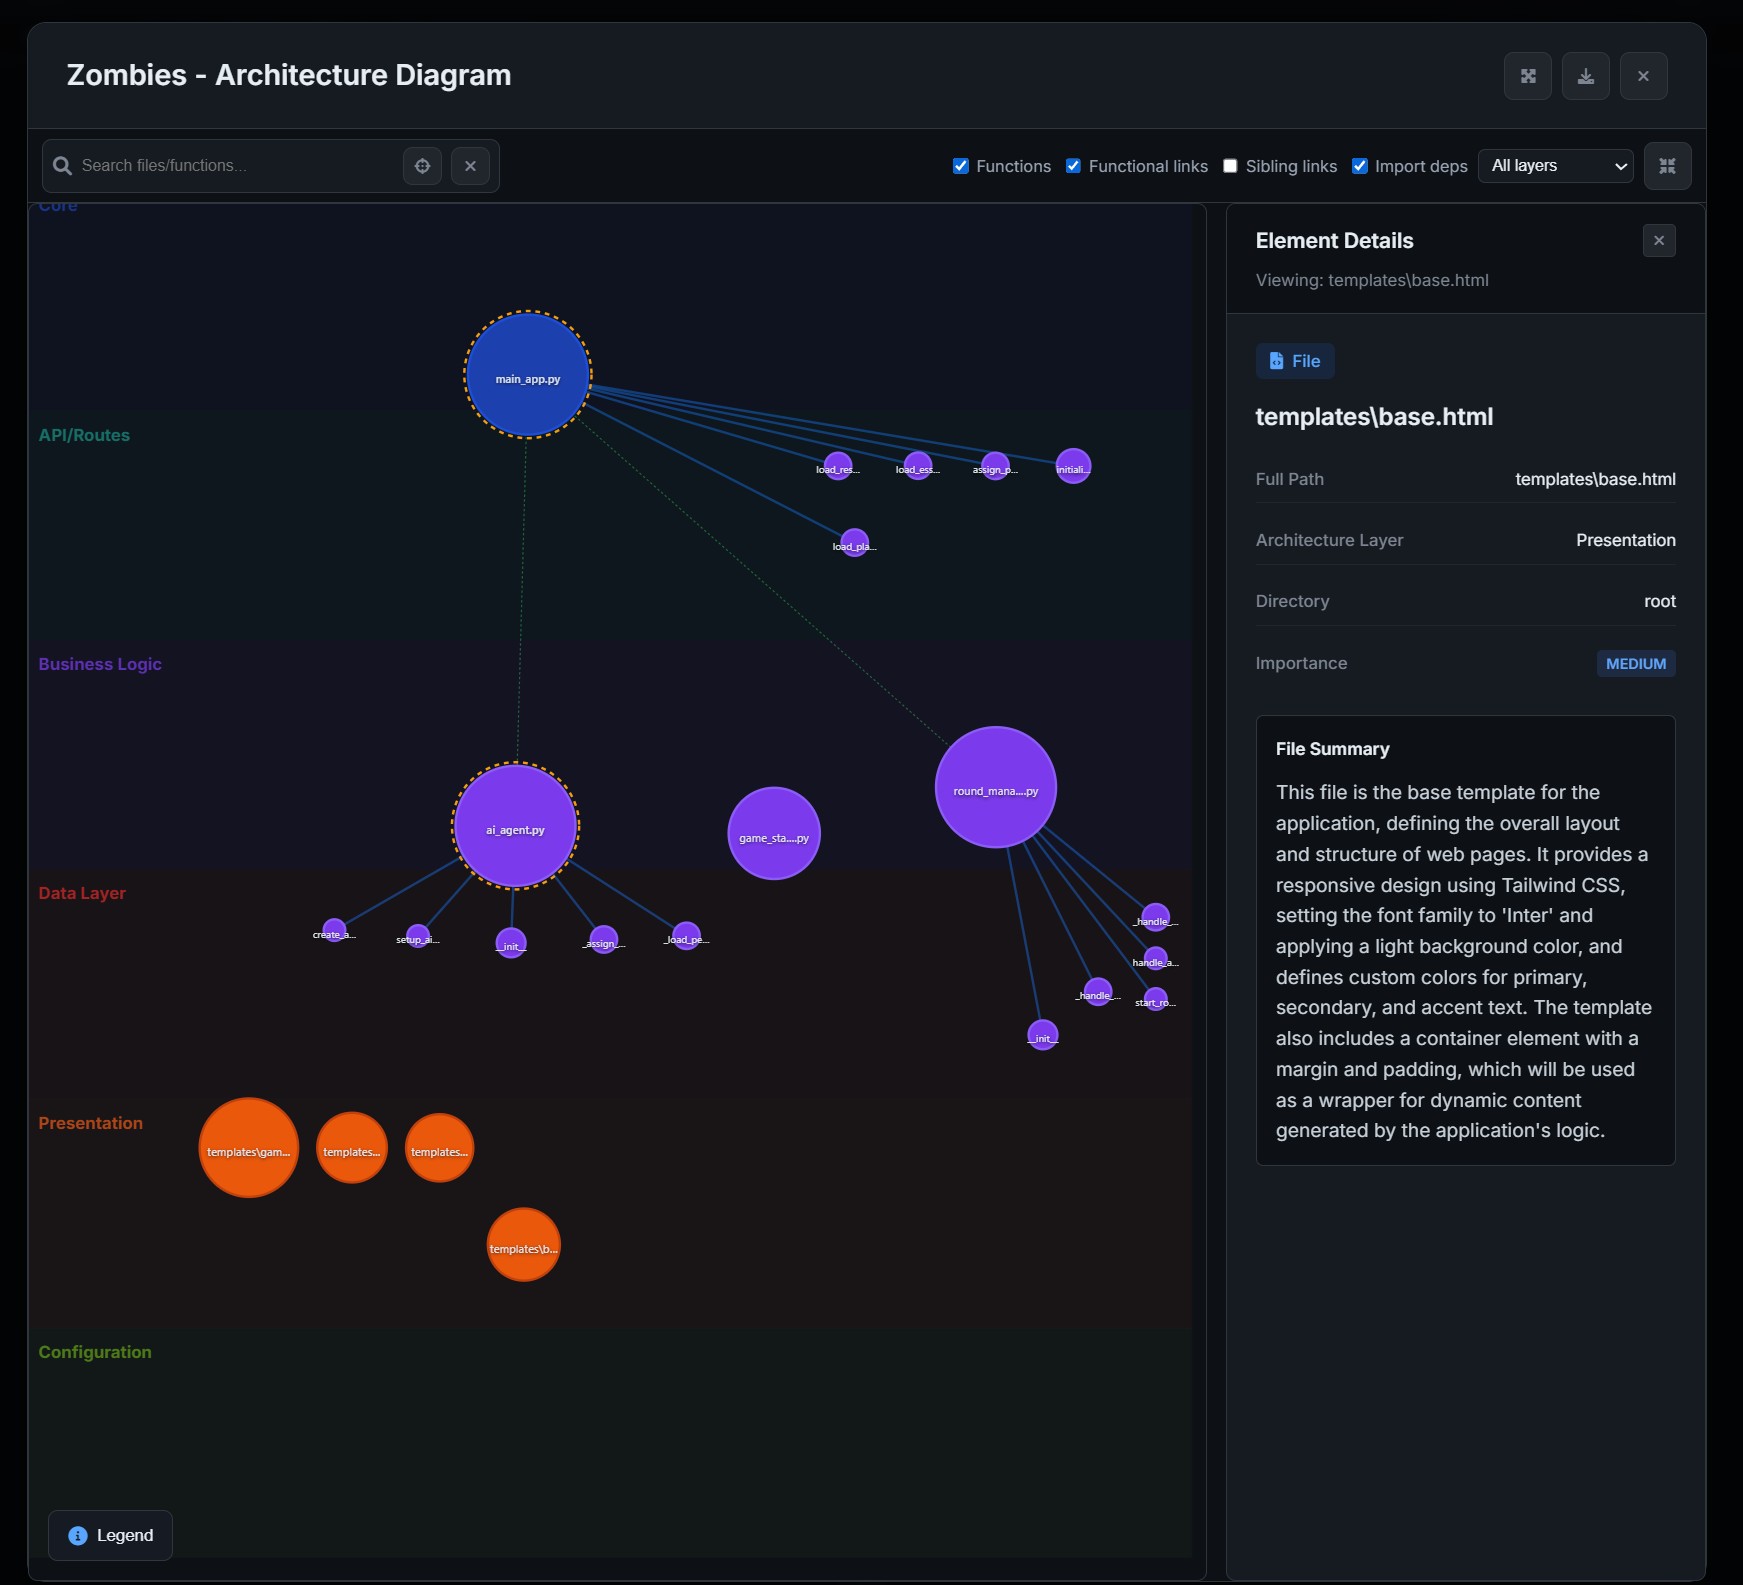Open the All layers dropdown
The height and width of the screenshot is (1585, 1743).
point(1554,166)
